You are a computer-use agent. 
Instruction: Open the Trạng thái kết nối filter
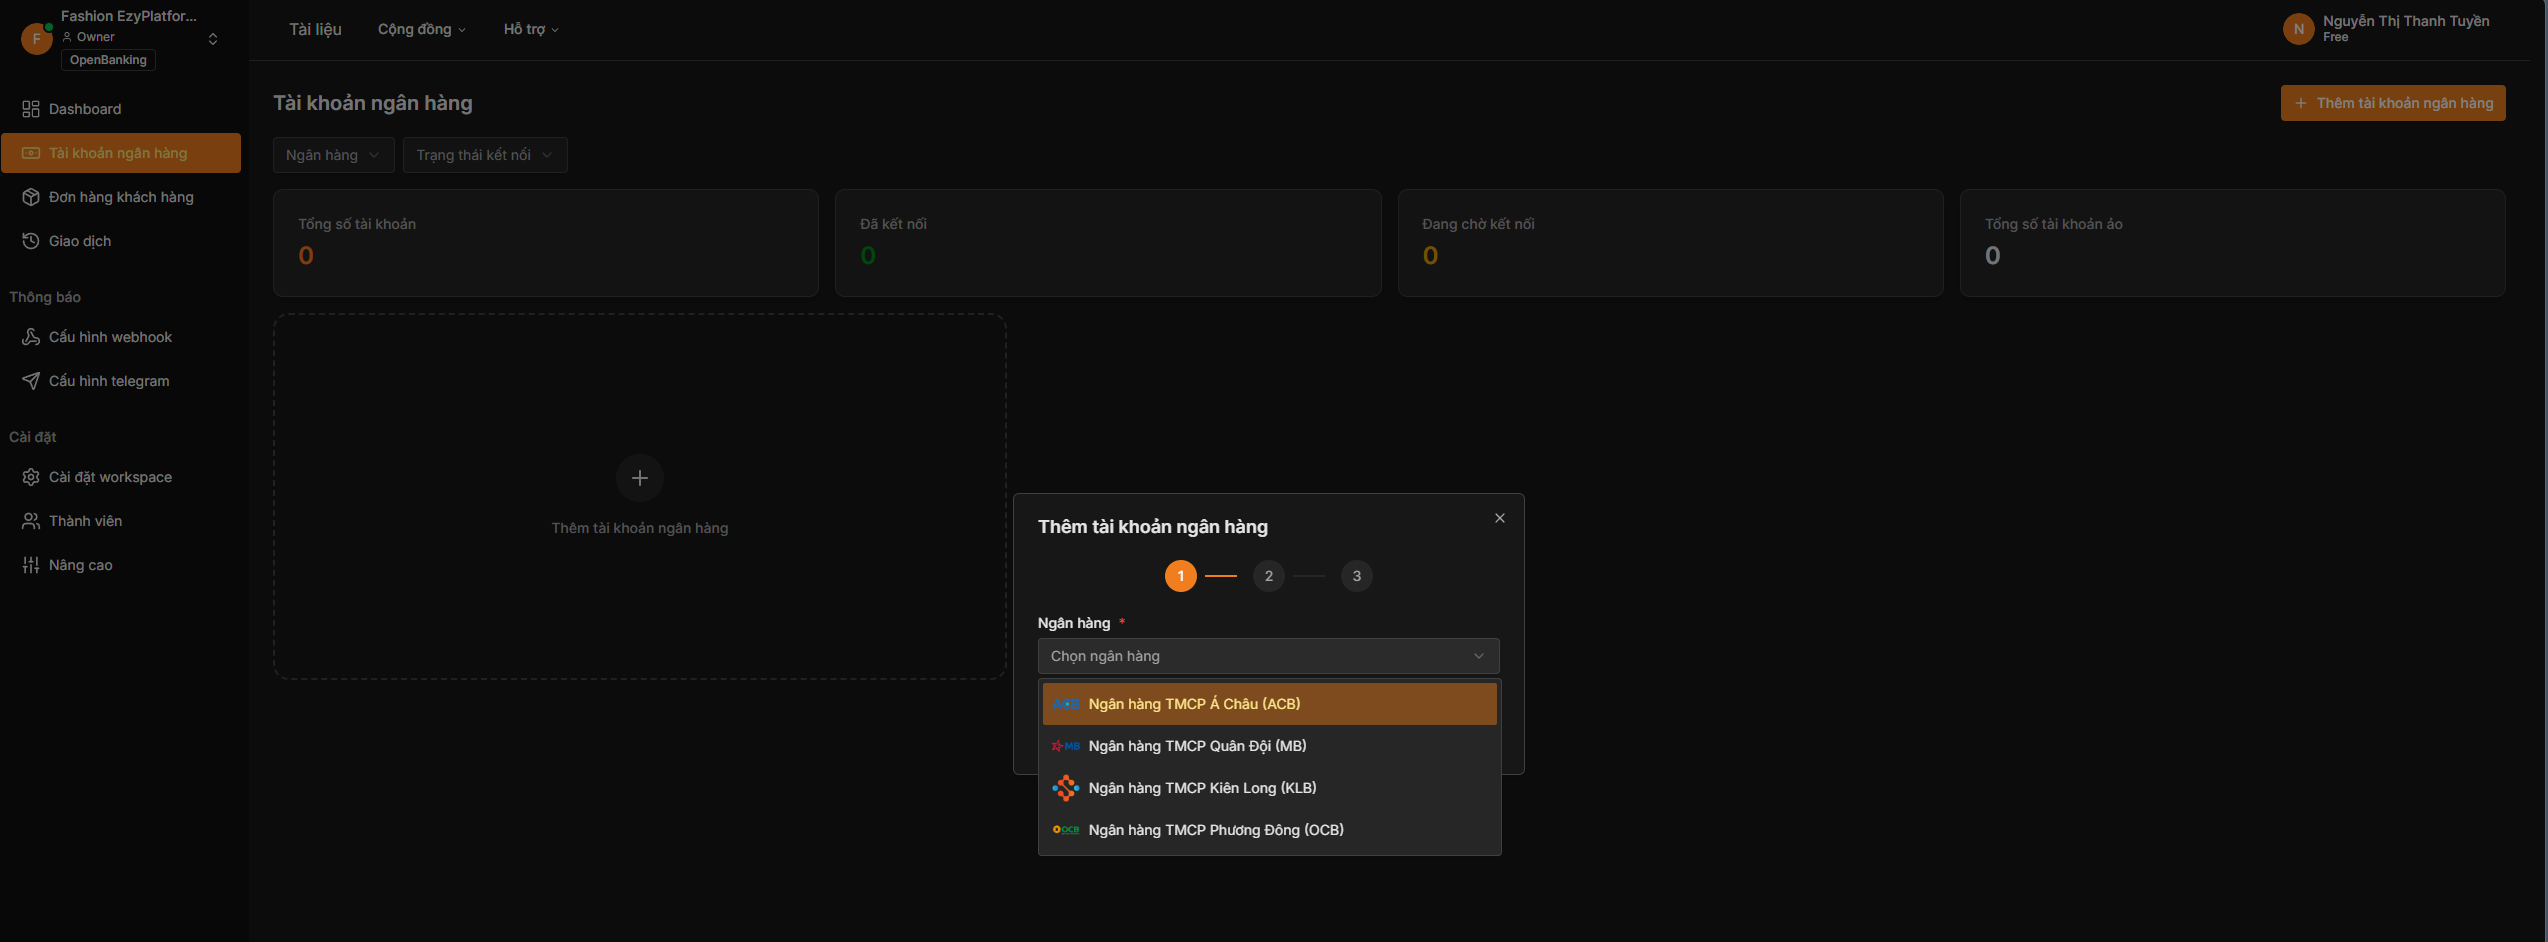click(x=484, y=155)
